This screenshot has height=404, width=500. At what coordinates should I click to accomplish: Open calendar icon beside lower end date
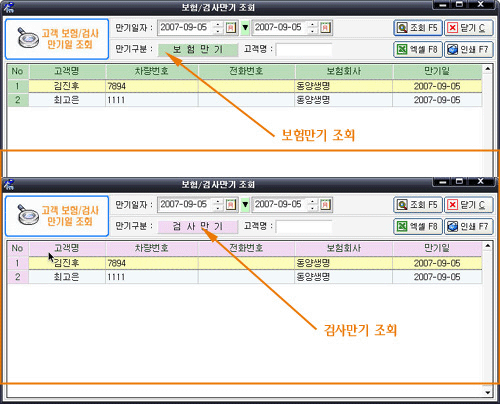(x=325, y=205)
